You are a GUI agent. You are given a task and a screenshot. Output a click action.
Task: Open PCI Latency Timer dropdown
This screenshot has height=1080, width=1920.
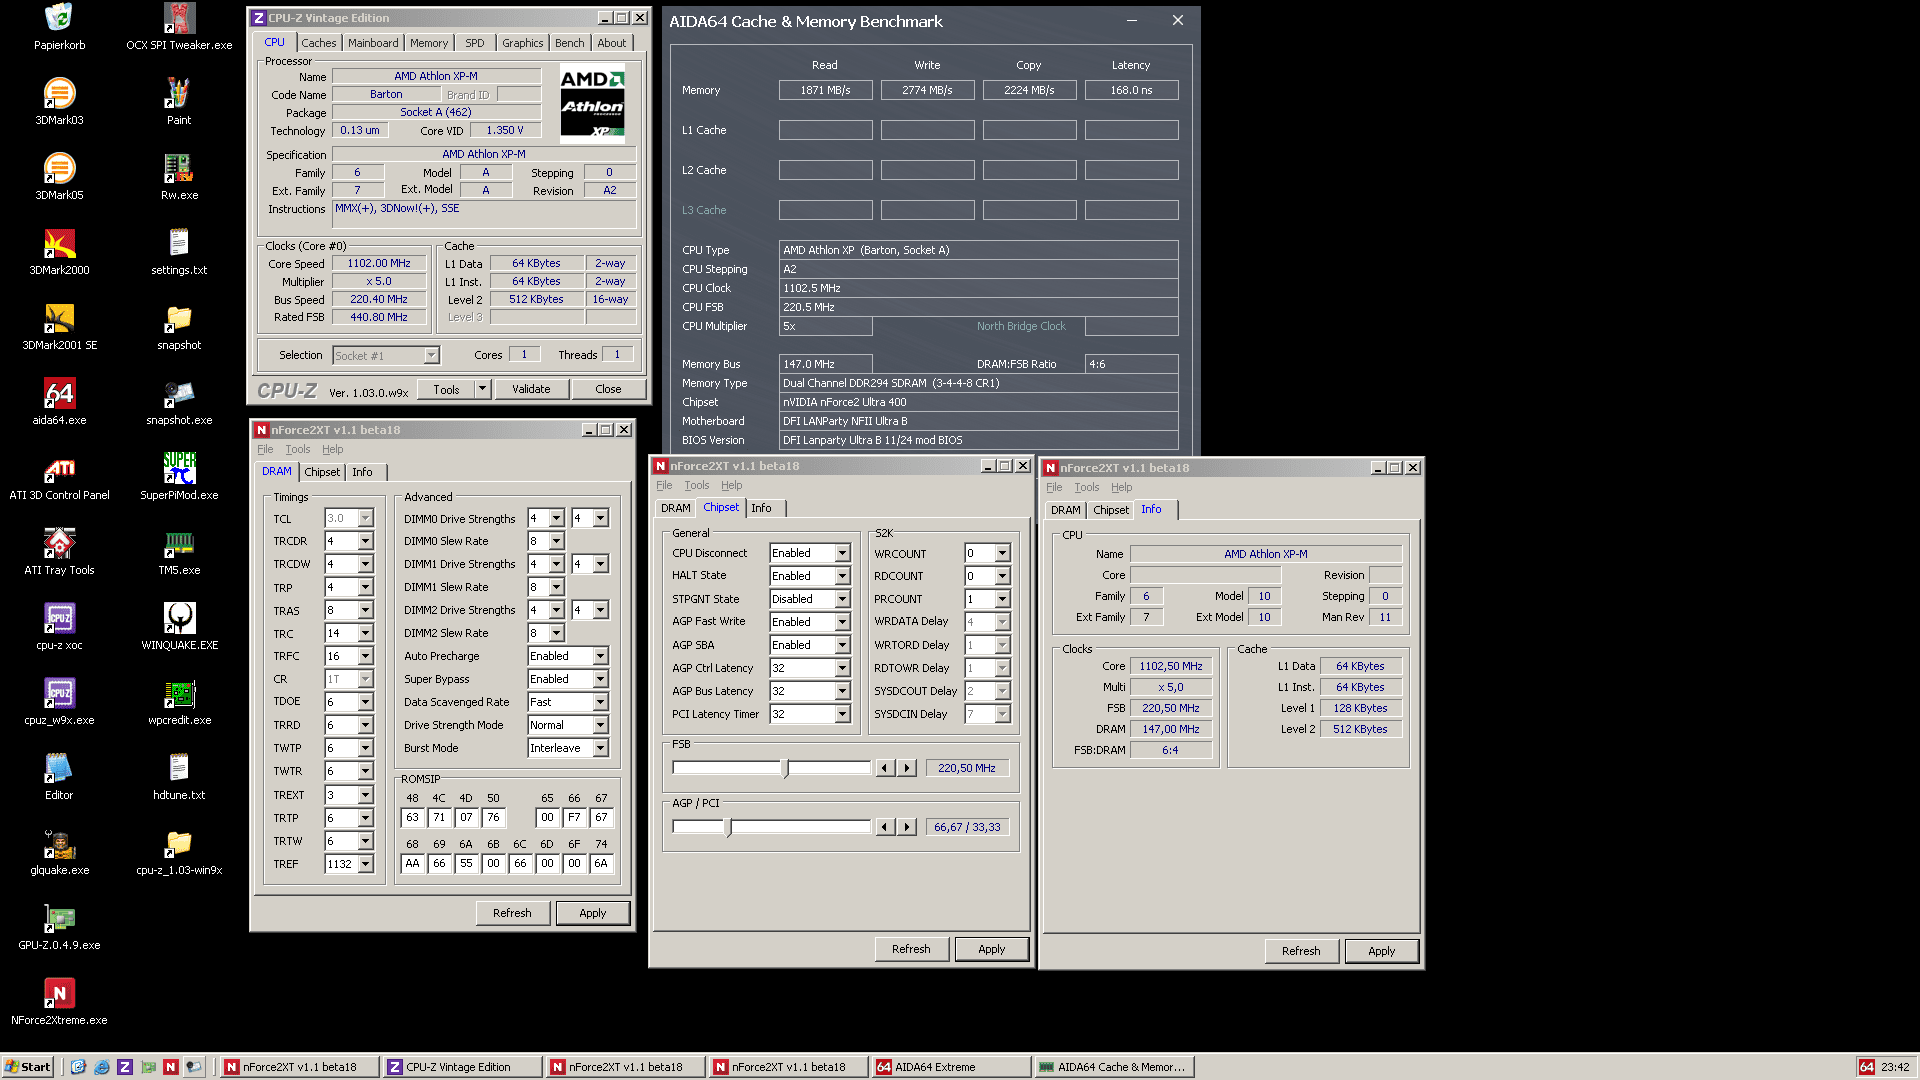842,714
